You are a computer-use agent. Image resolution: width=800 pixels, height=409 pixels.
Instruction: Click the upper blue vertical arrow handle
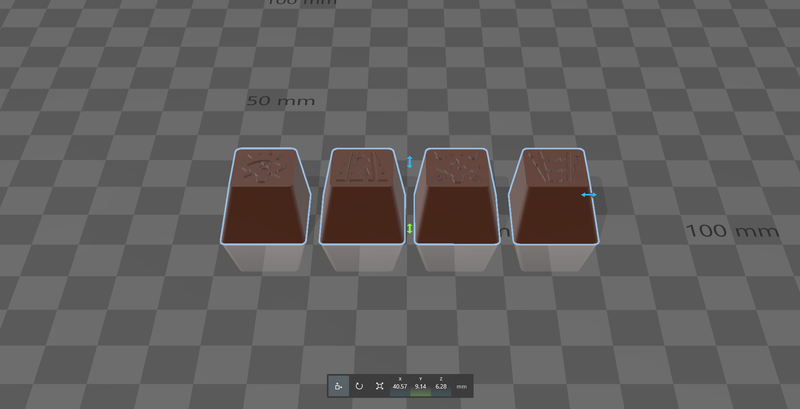[x=409, y=162]
